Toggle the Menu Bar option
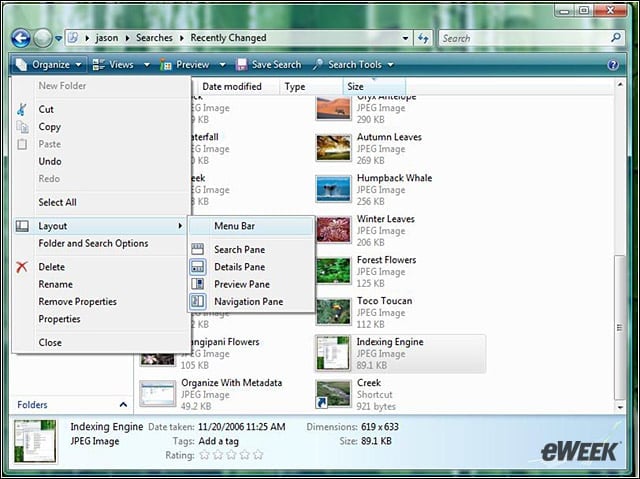 (252, 226)
